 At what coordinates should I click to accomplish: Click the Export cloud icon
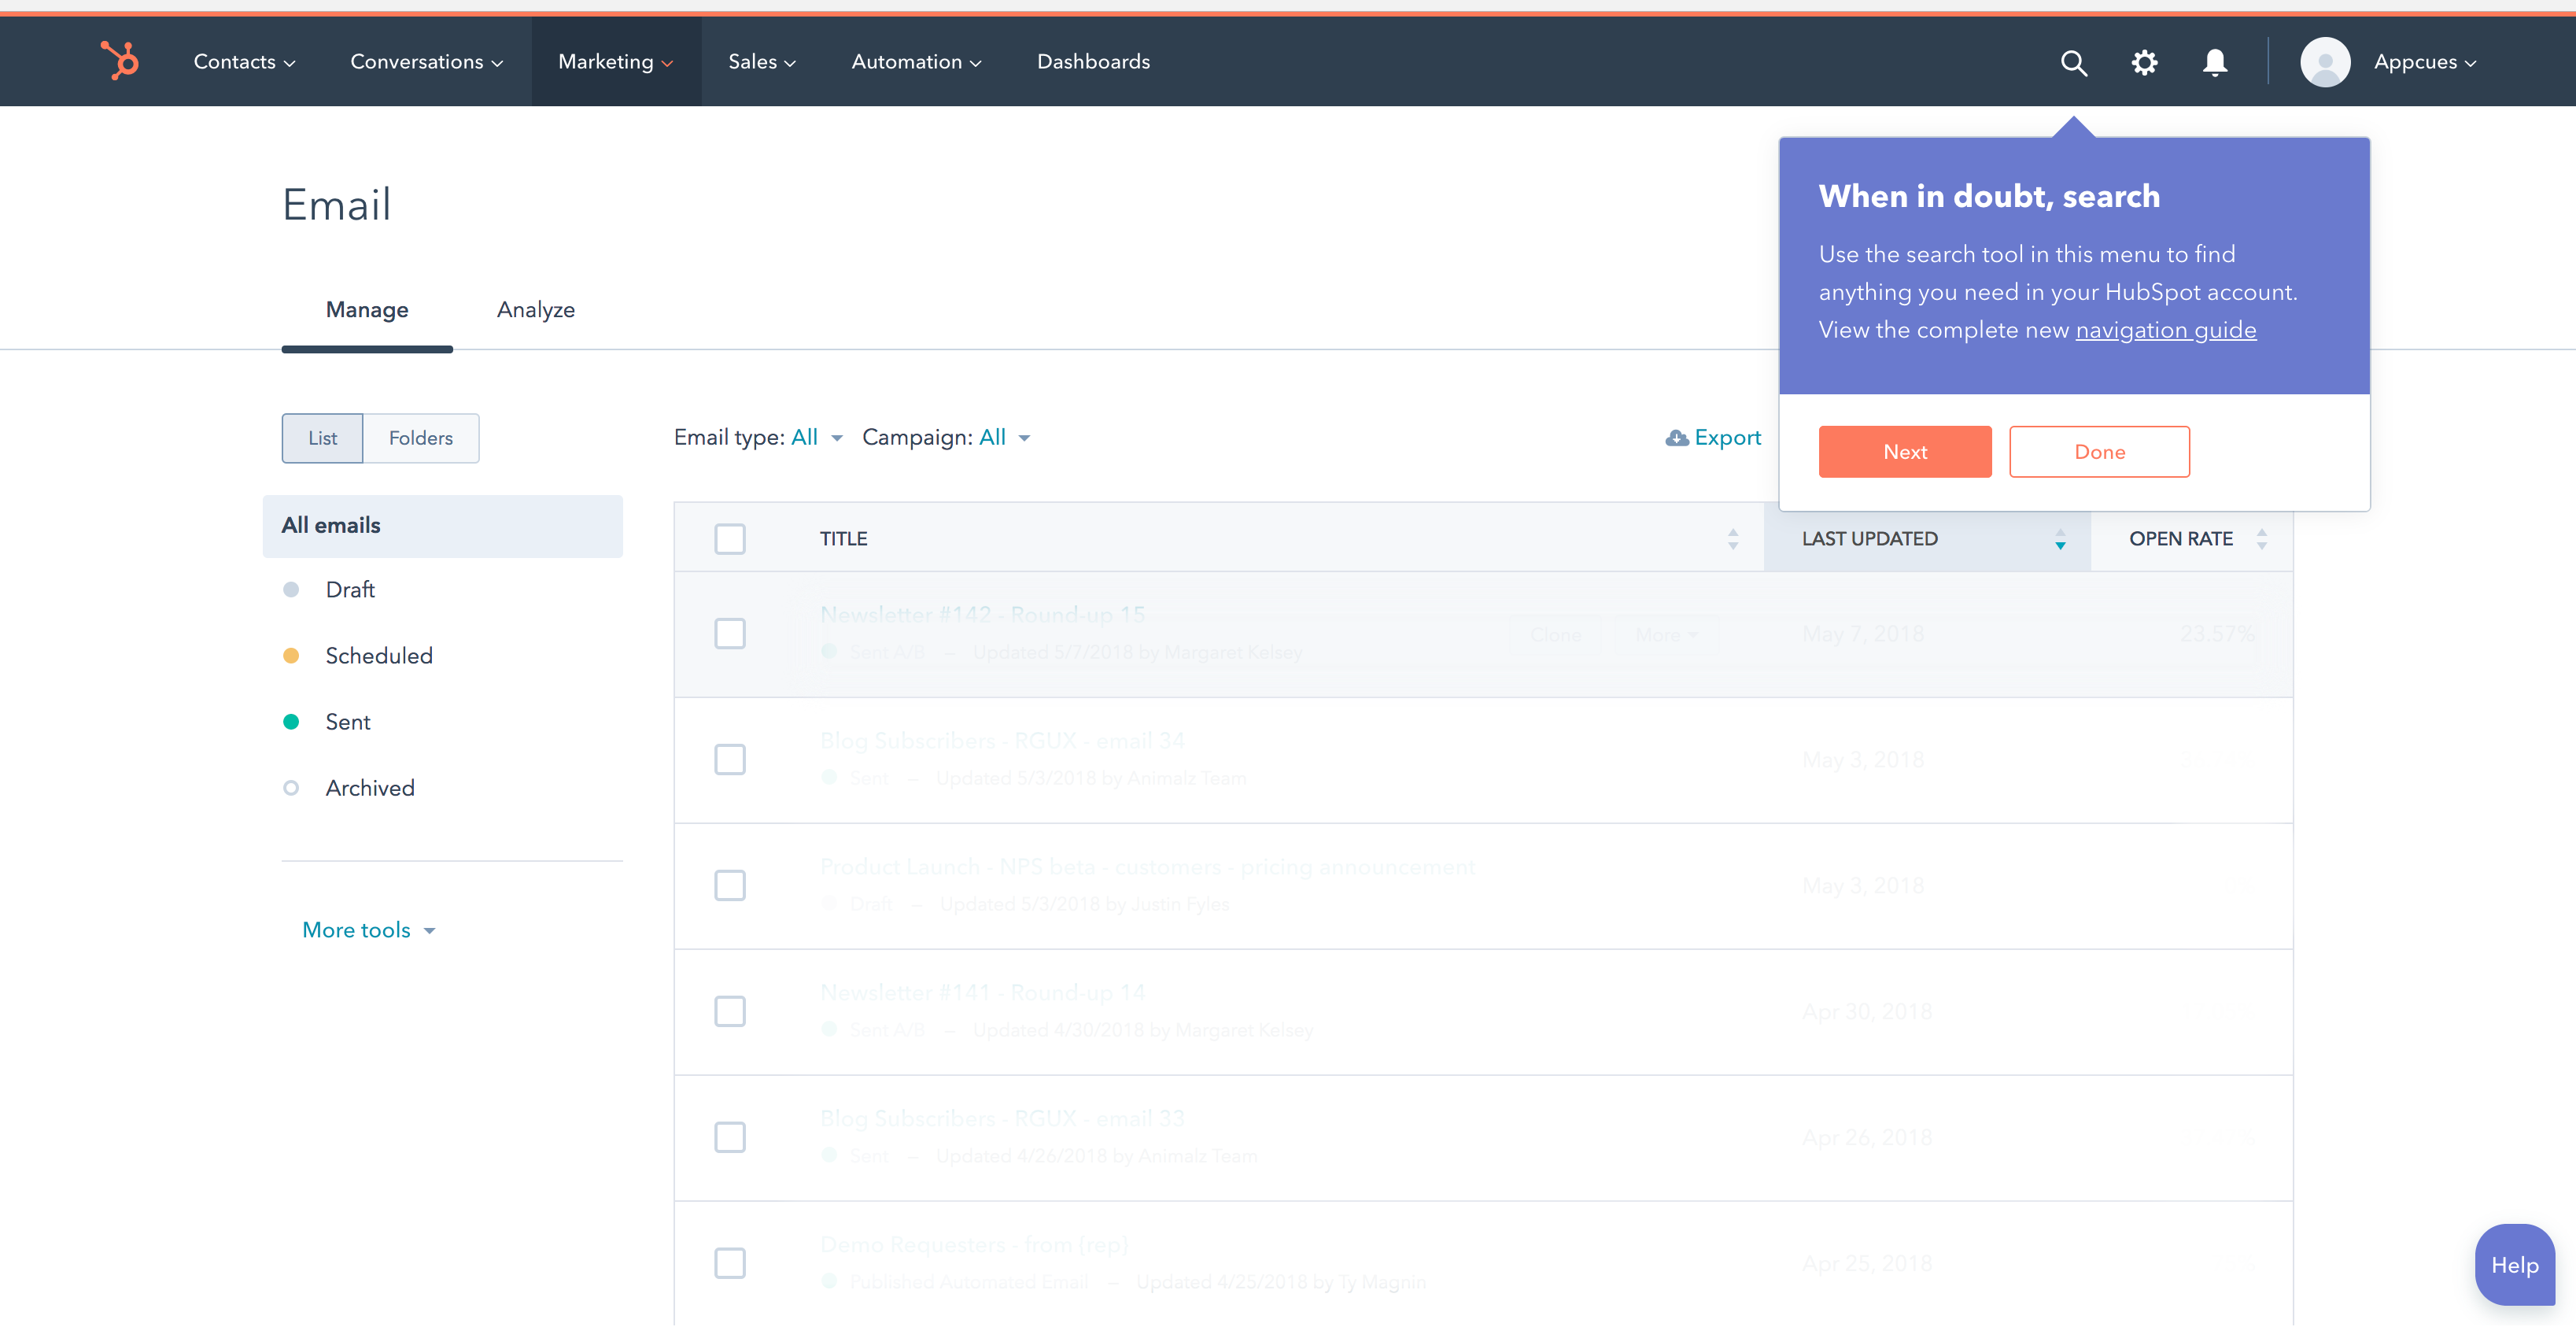pos(1676,438)
